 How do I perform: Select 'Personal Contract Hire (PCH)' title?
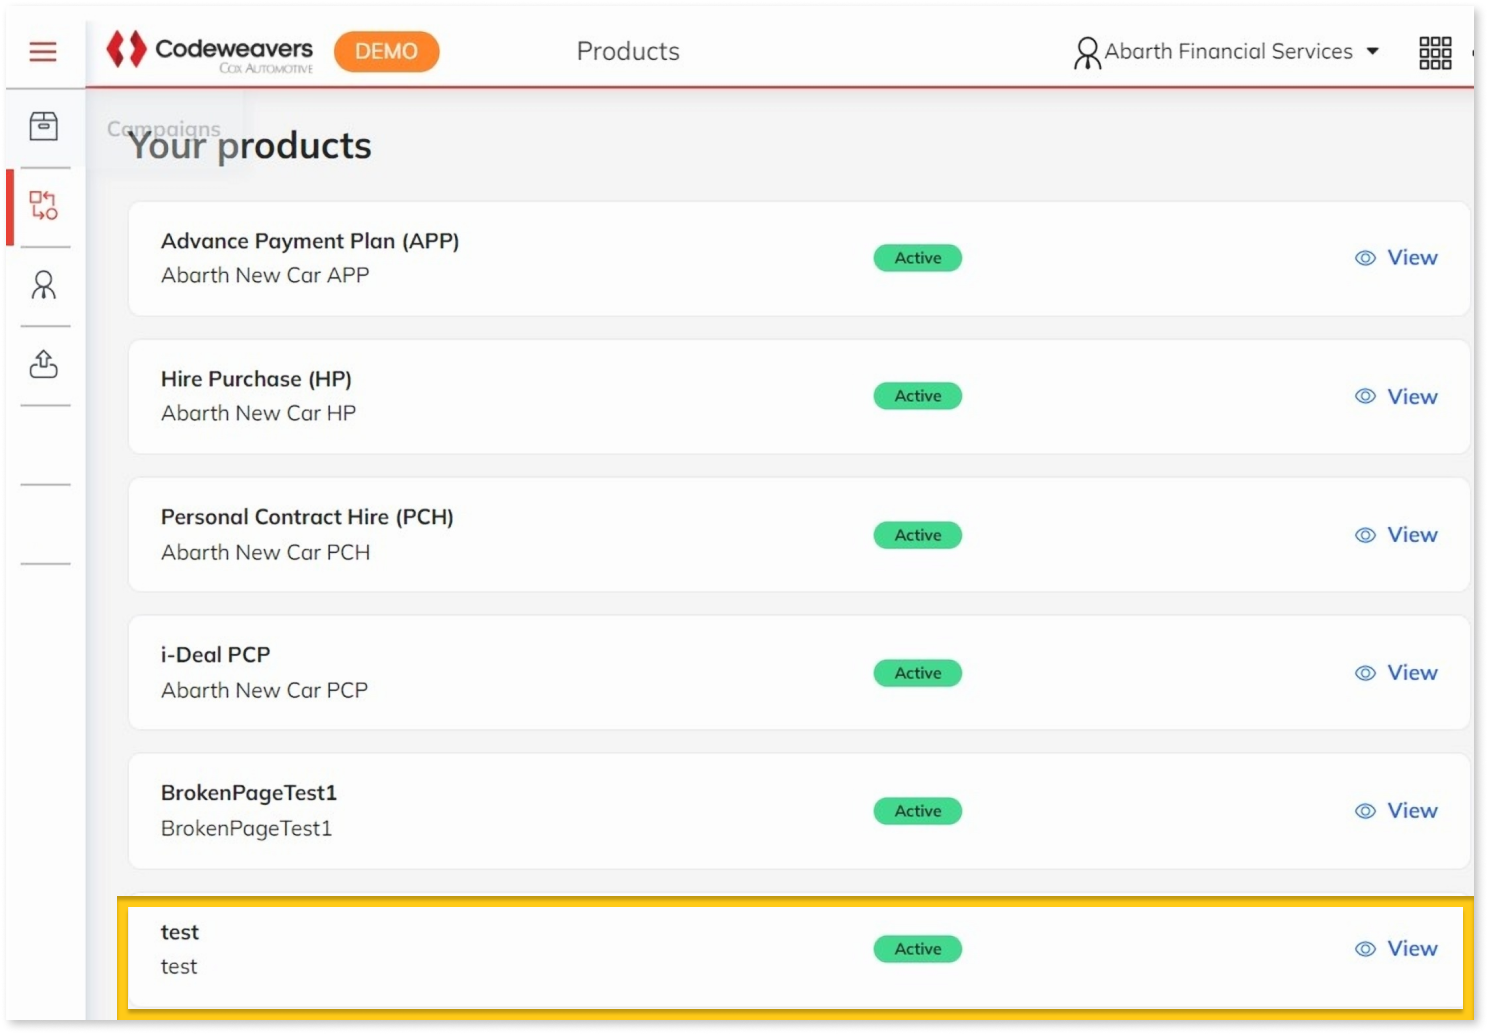(x=307, y=517)
